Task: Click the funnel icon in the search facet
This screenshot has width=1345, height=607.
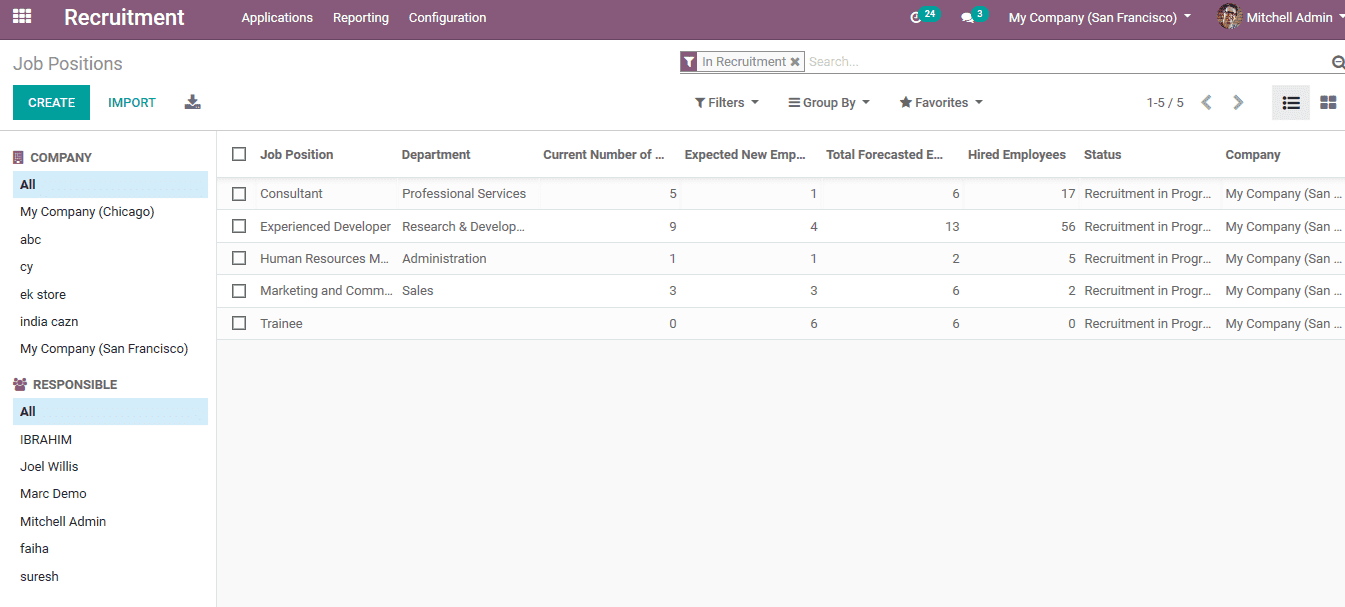Action: [689, 62]
